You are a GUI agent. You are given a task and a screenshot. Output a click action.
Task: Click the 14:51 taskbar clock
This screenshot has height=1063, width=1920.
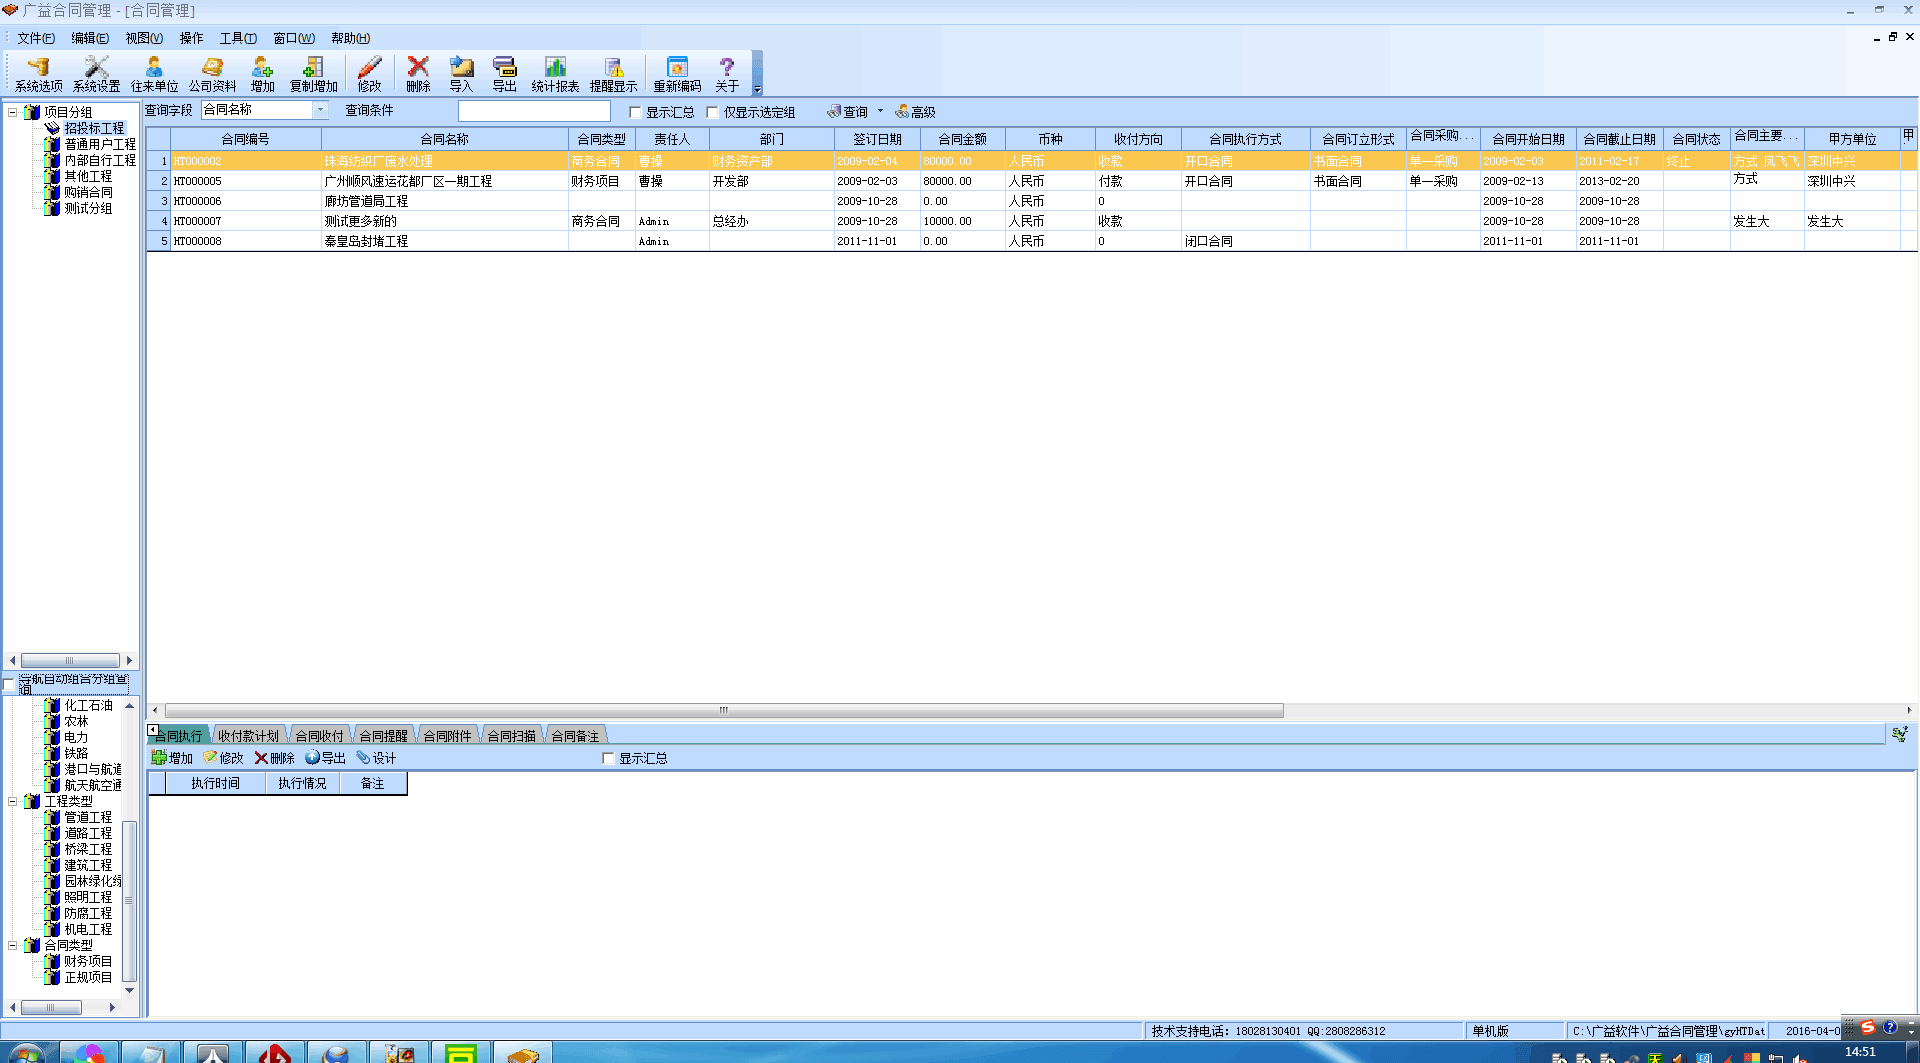1860,1051
